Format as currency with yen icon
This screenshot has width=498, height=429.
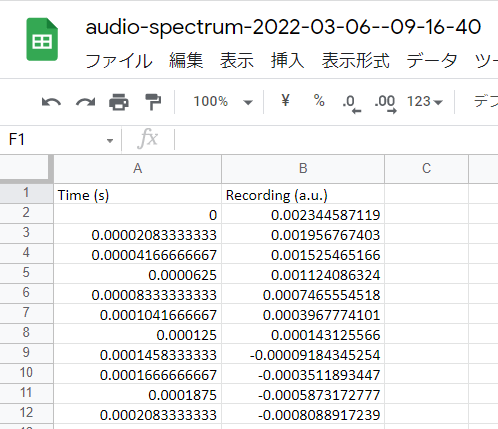coord(285,100)
